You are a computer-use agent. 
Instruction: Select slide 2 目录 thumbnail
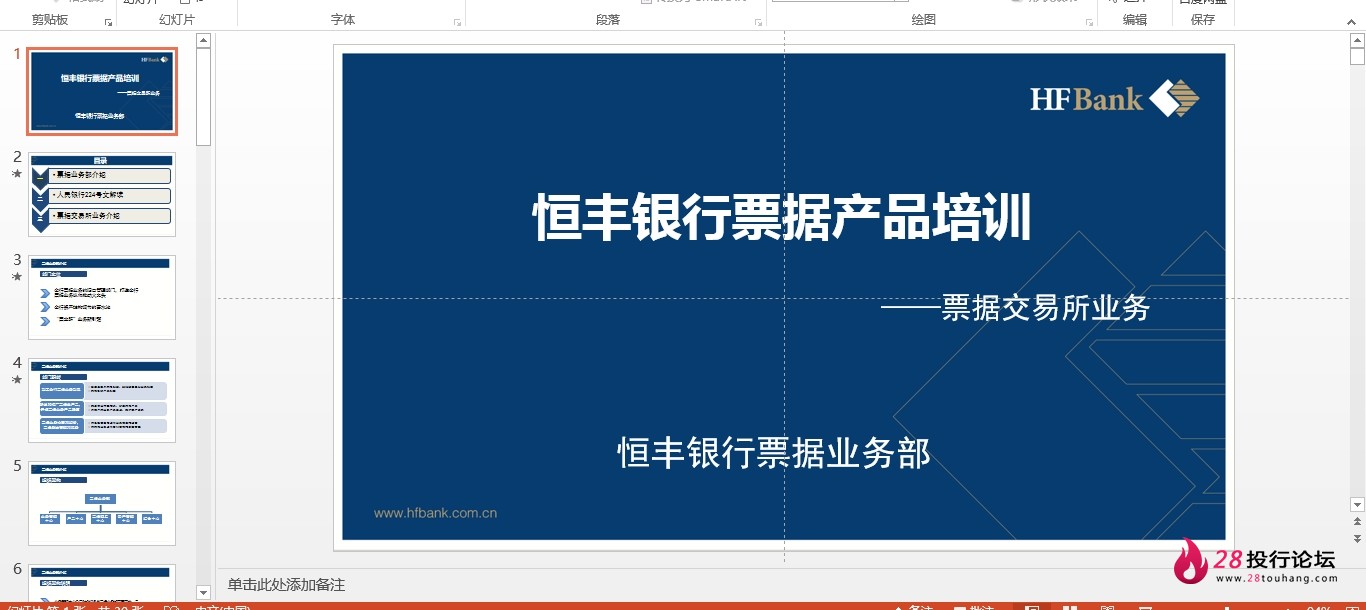[x=102, y=194]
